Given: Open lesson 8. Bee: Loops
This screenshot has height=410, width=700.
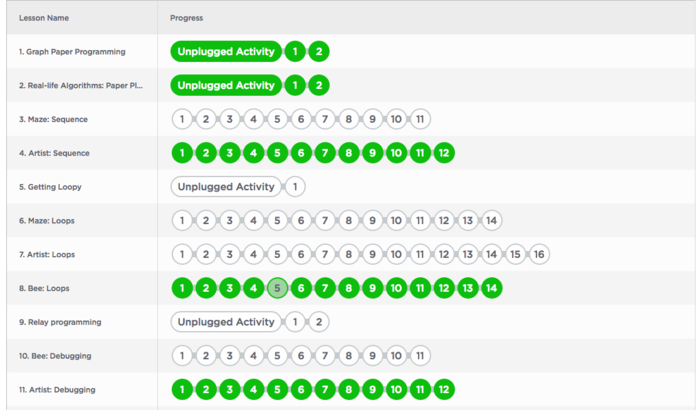Looking at the screenshot, I should pos(53,289).
